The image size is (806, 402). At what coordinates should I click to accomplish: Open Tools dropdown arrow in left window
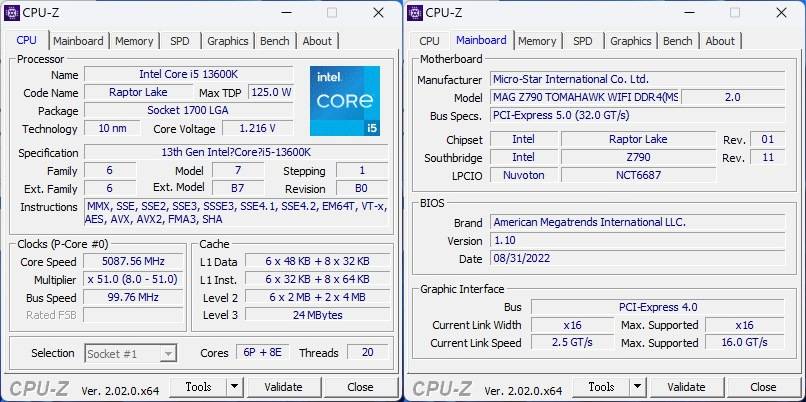pyautogui.click(x=233, y=387)
